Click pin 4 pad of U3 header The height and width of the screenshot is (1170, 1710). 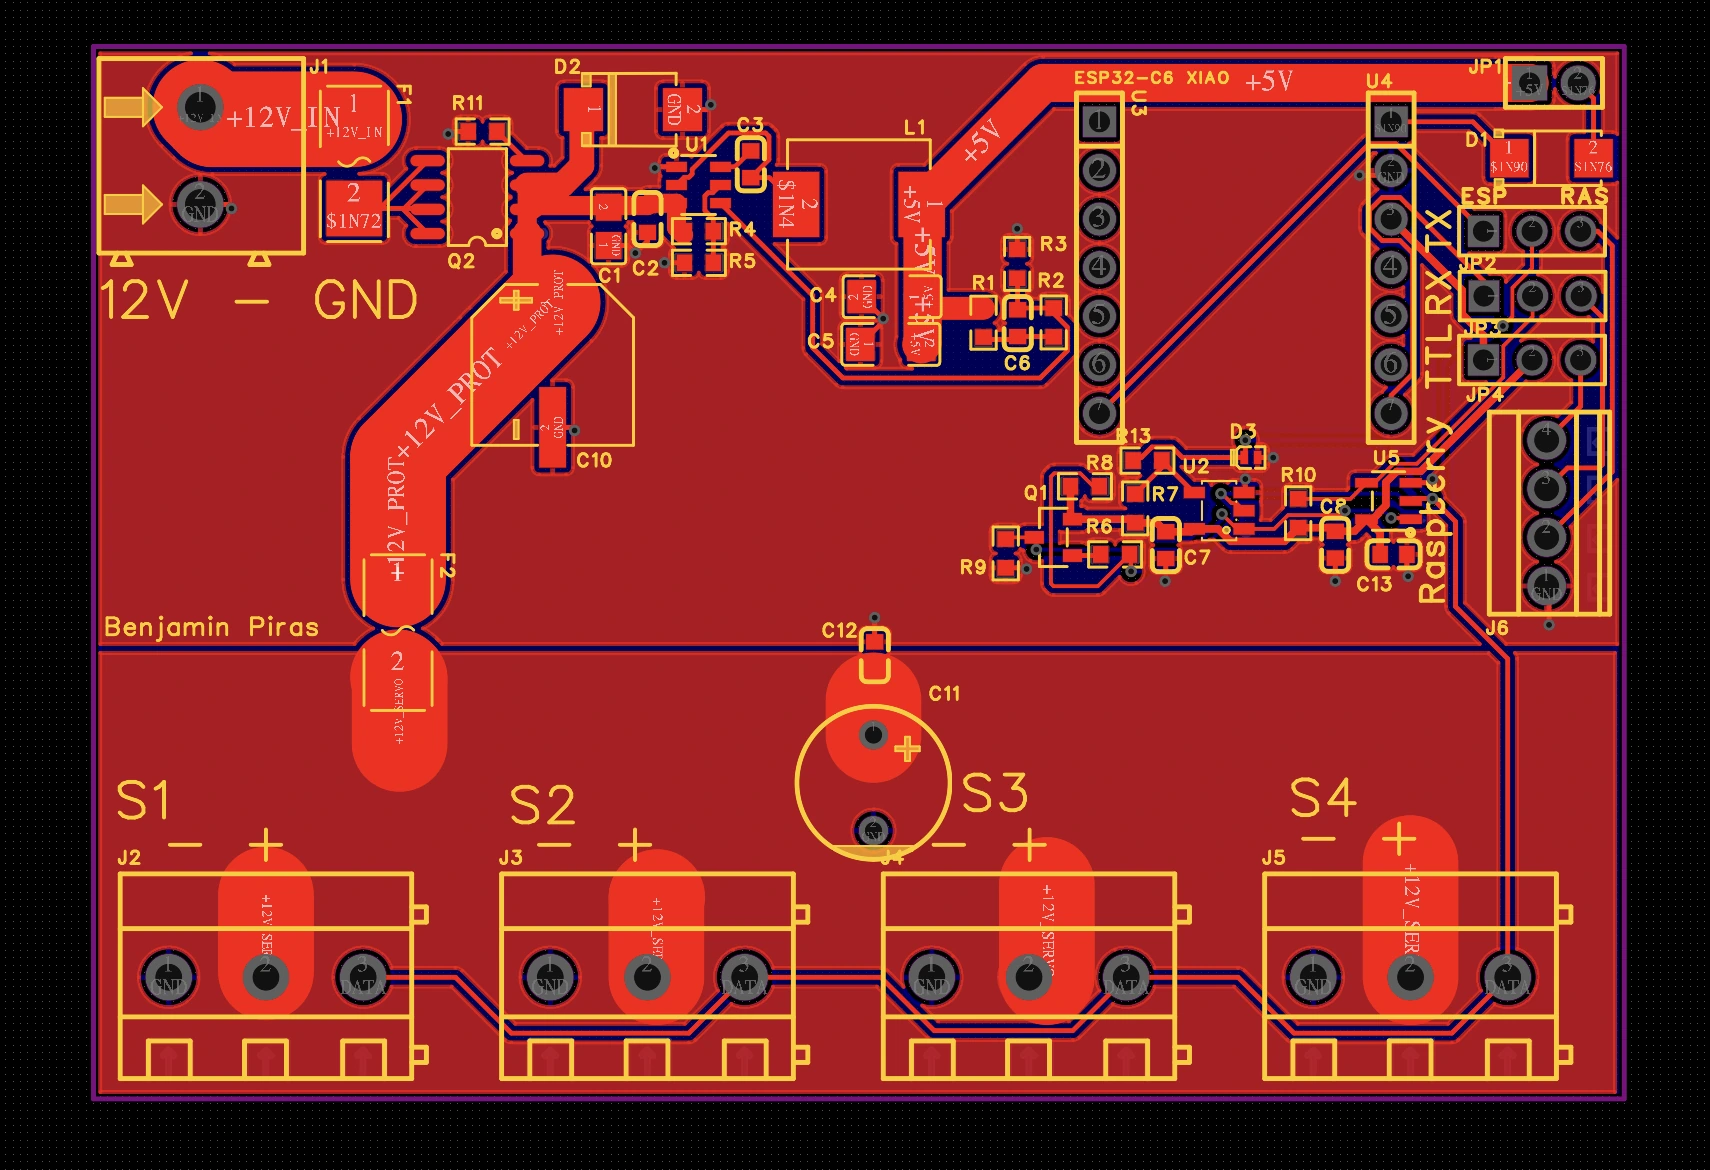(1099, 267)
